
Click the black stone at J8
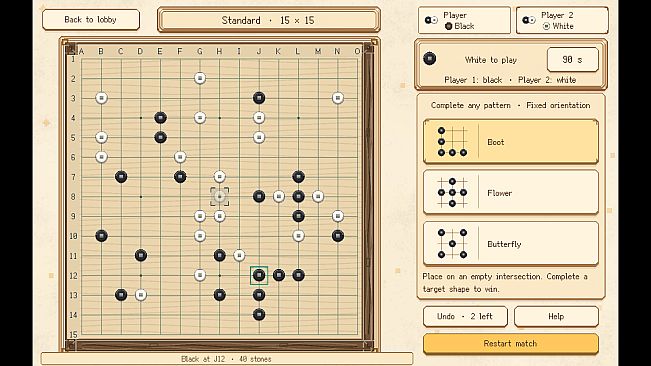(259, 196)
